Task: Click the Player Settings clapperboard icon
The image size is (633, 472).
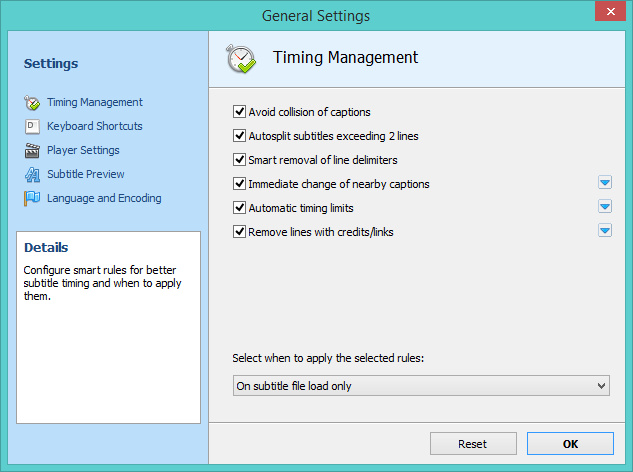Action: pyautogui.click(x=31, y=150)
